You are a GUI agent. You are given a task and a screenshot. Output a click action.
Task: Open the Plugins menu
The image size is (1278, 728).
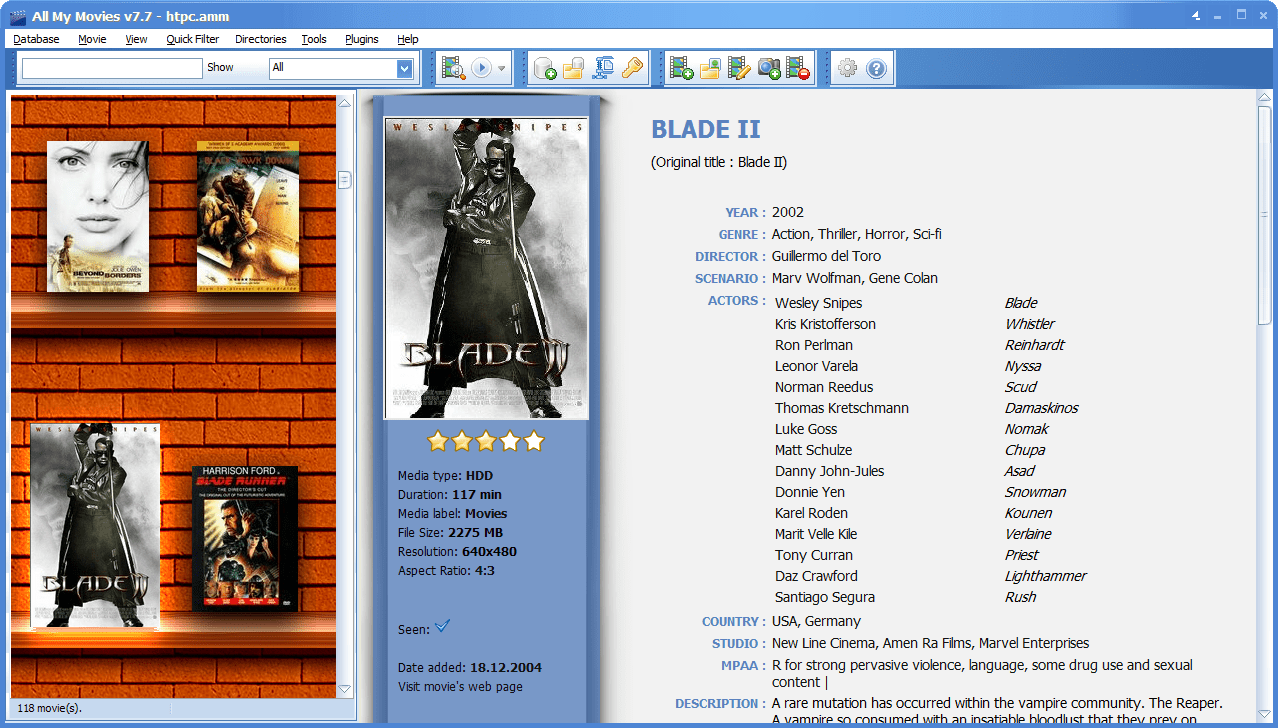(x=361, y=39)
